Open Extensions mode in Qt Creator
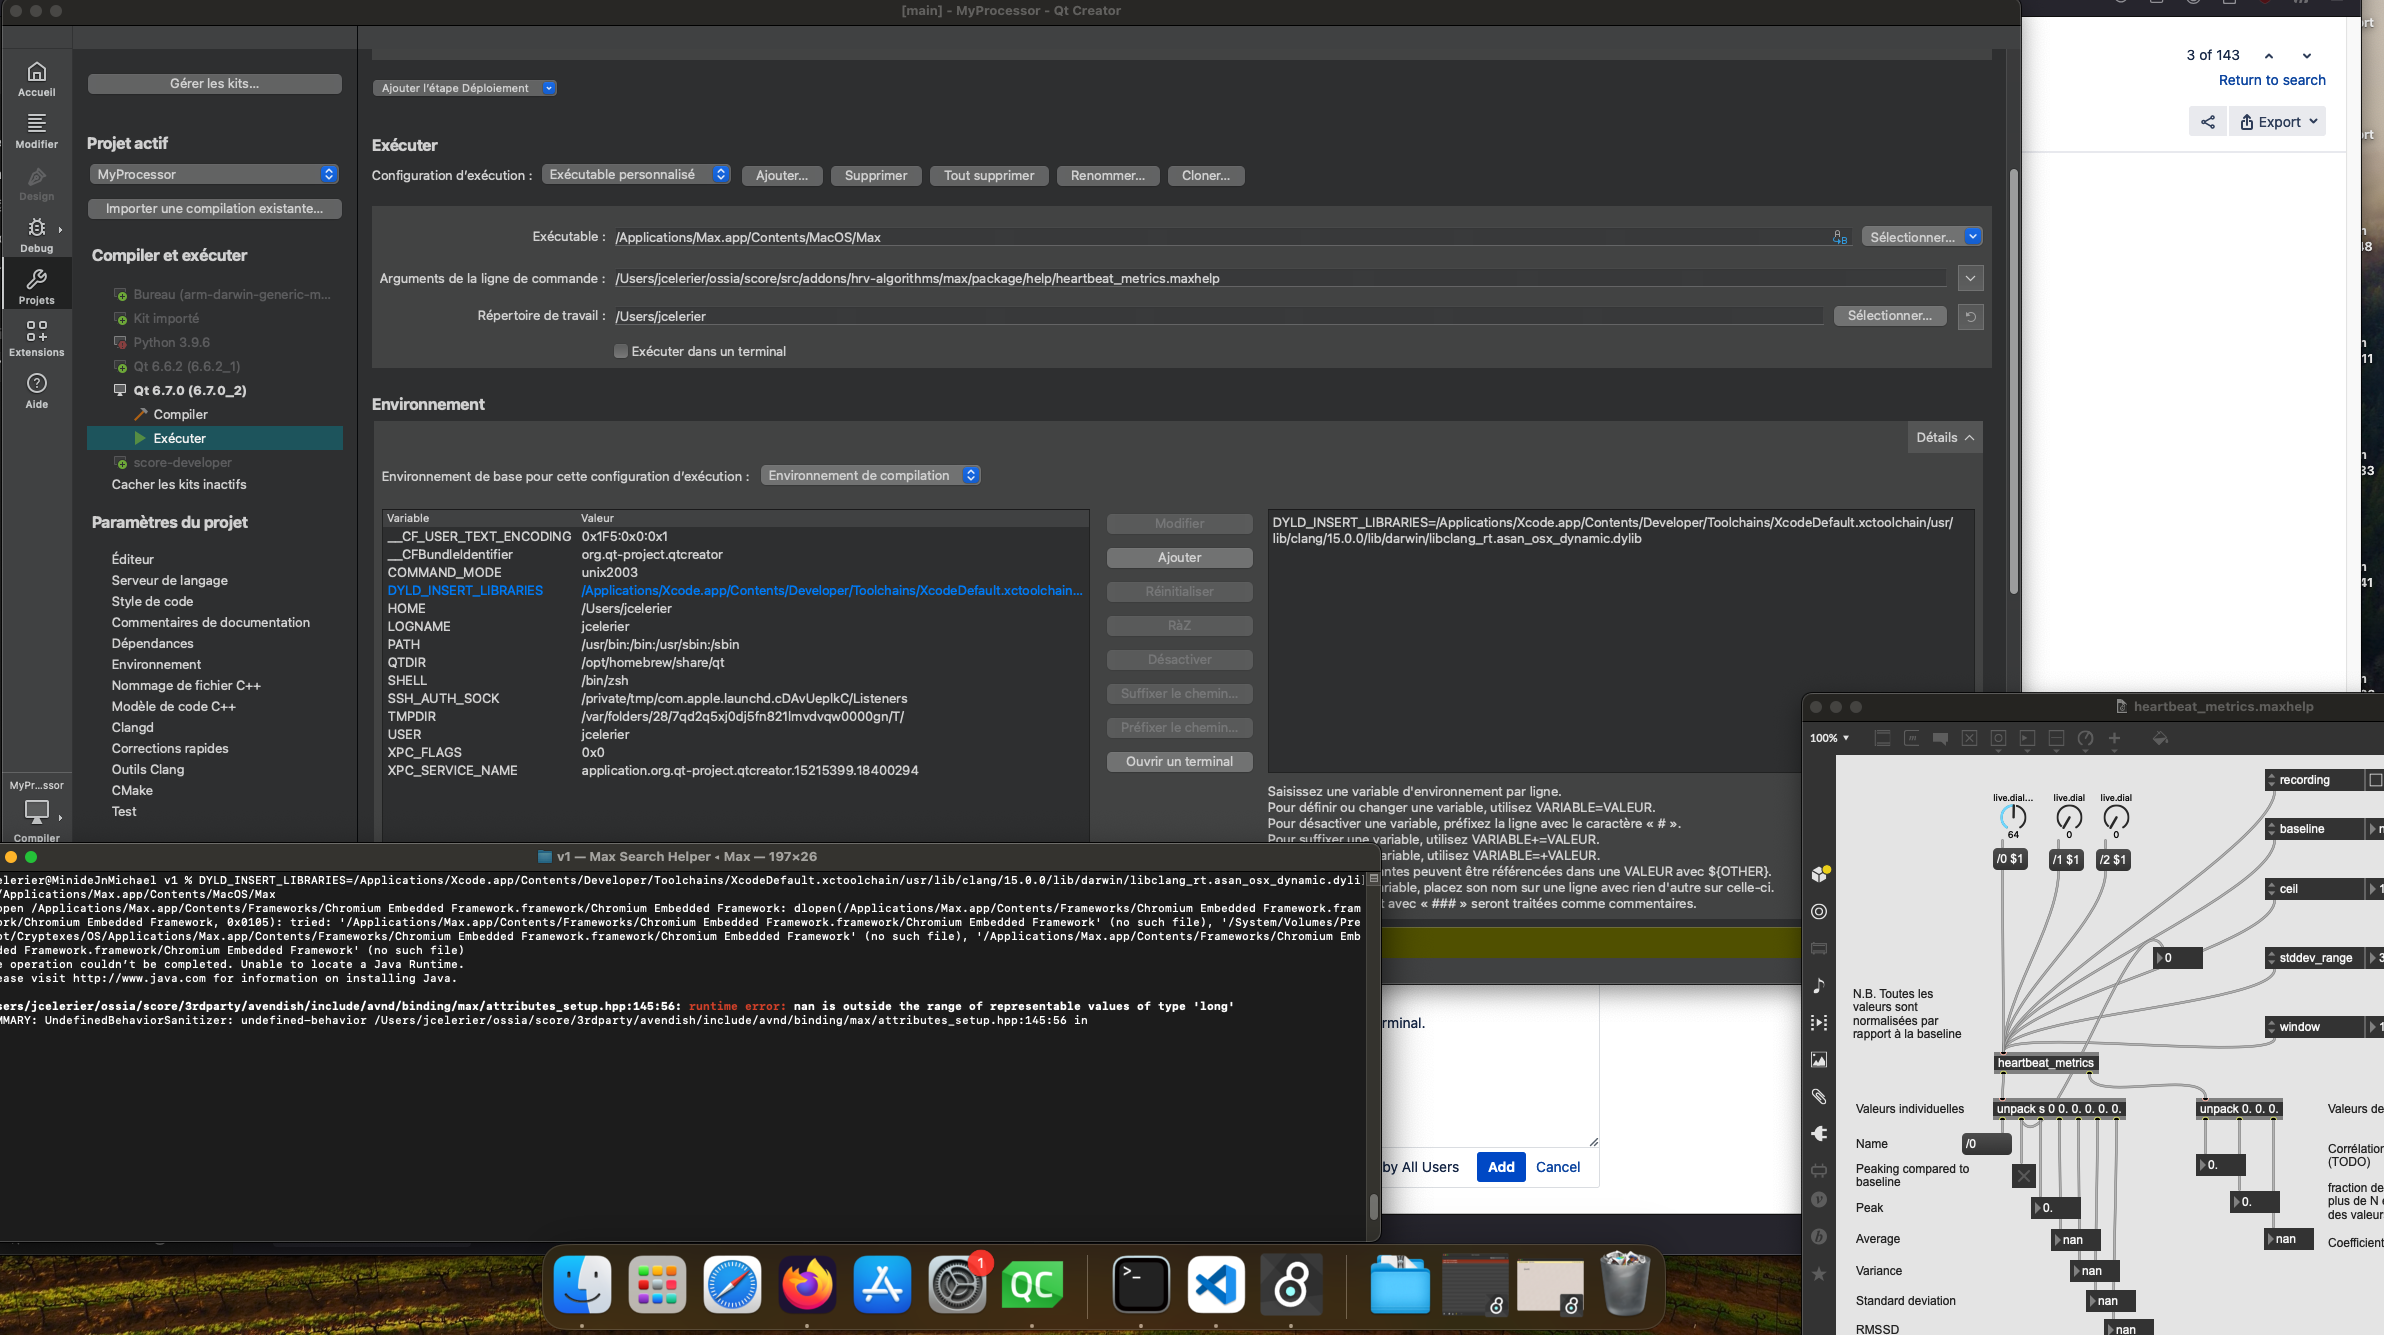 coord(36,339)
